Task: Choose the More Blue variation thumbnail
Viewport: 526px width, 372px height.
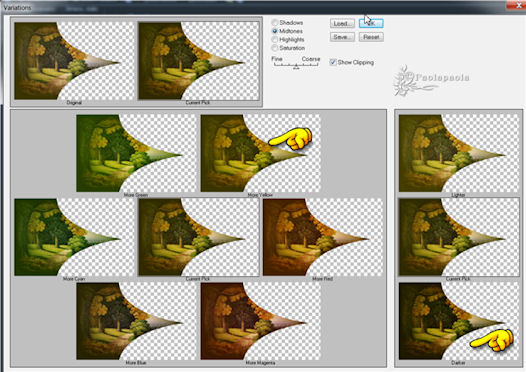Action: pyautogui.click(x=136, y=321)
